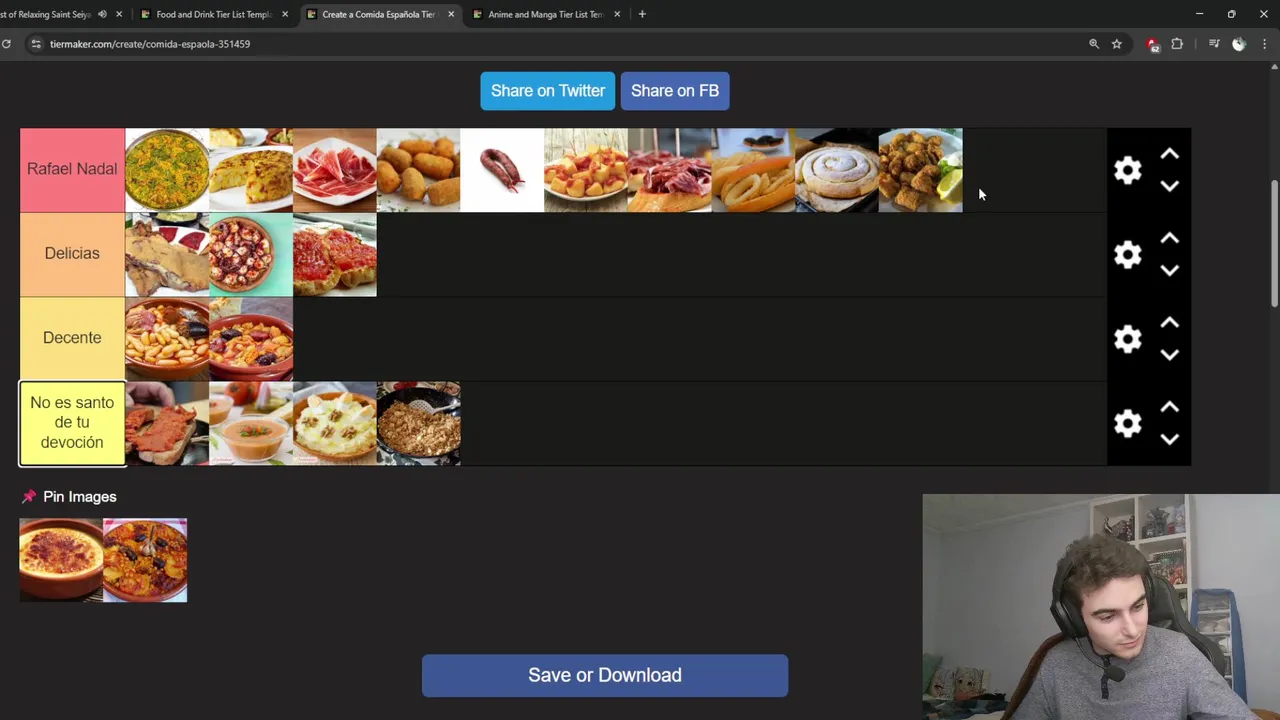Switch to Food and Drink Tier List tab
1280x720 pixels.
click(x=214, y=14)
